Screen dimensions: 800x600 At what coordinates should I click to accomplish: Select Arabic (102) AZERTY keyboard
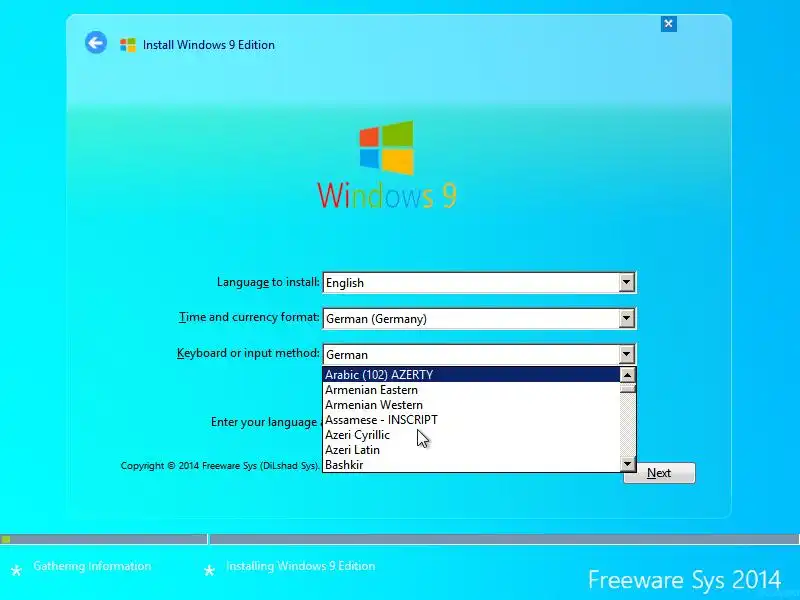(471, 374)
